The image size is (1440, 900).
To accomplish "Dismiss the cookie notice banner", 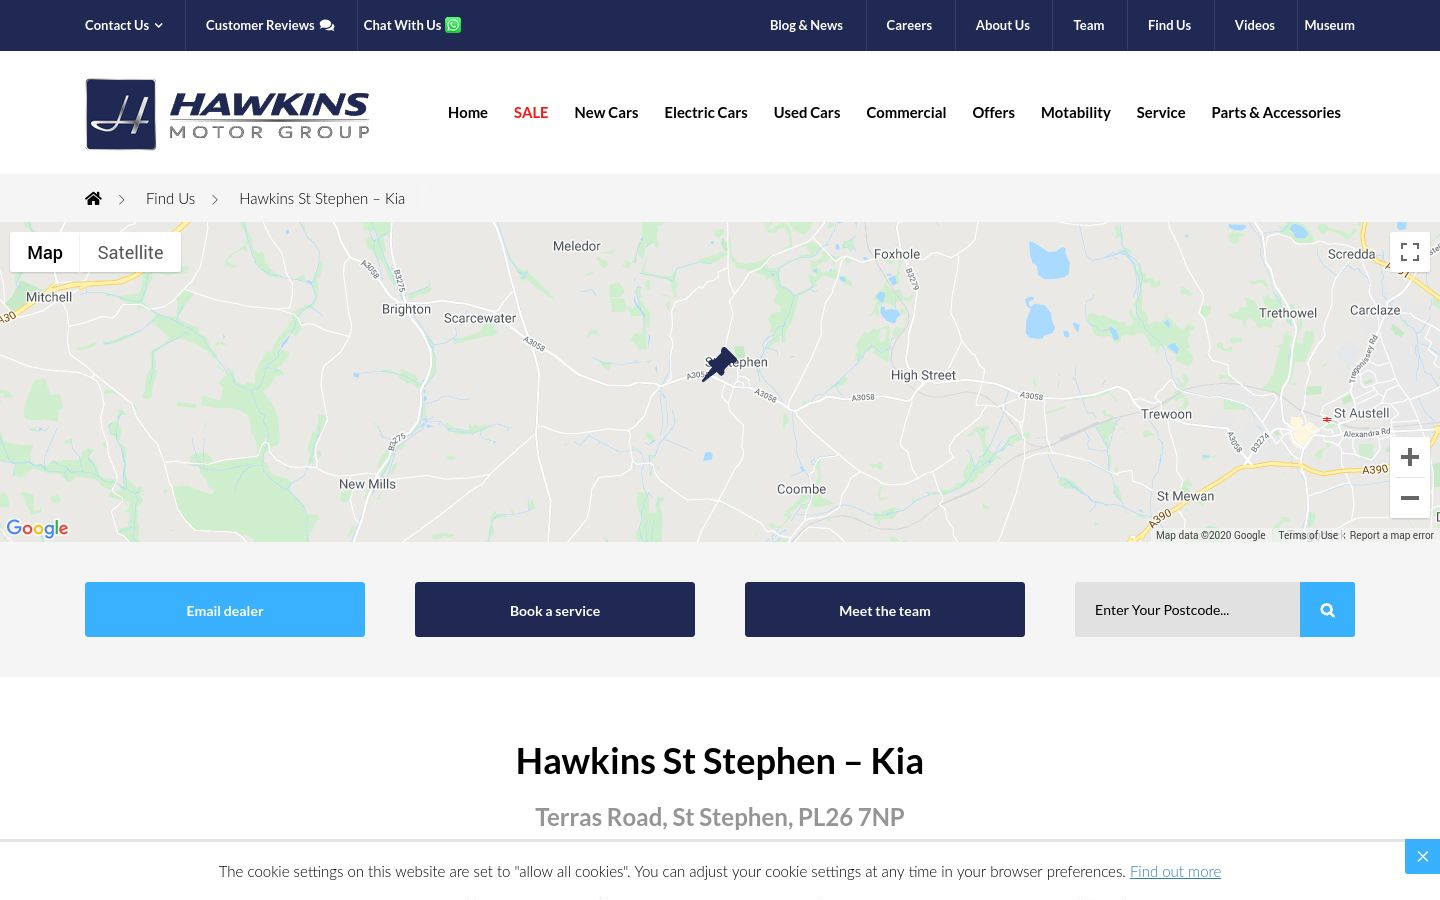I will pyautogui.click(x=1422, y=857).
